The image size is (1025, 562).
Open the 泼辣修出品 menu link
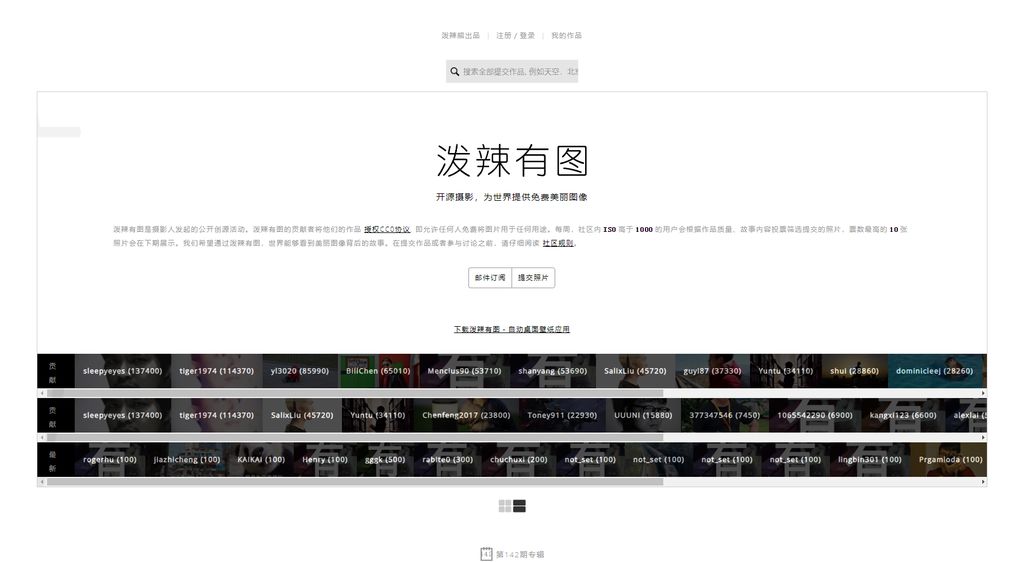tap(460, 35)
